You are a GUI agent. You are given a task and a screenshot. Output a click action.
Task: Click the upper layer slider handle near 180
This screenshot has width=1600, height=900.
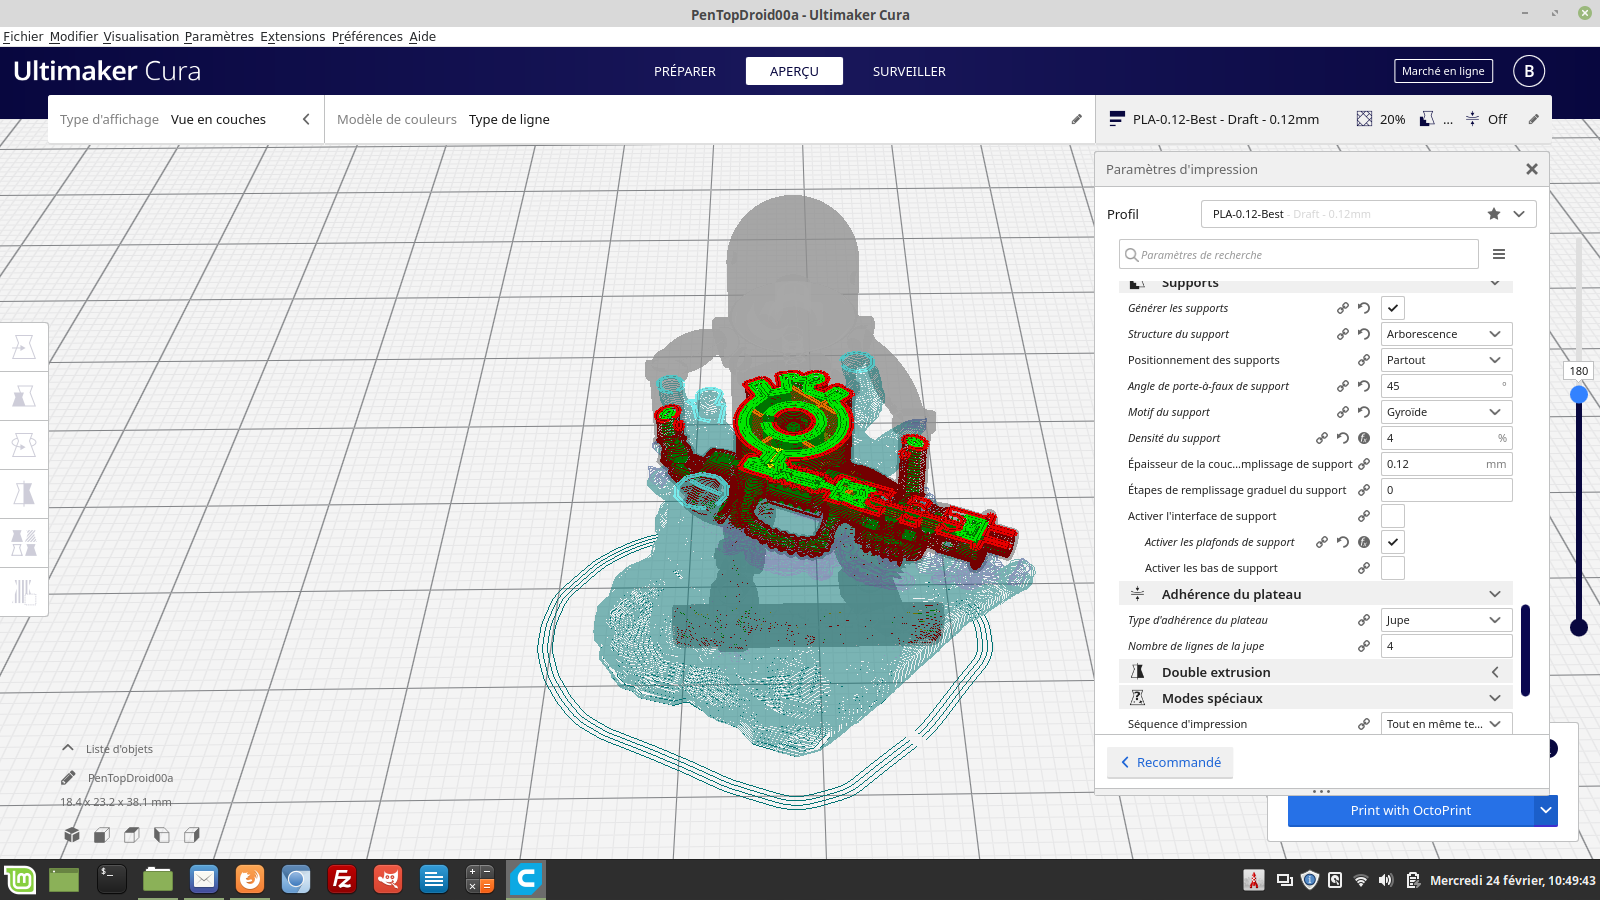pos(1579,394)
